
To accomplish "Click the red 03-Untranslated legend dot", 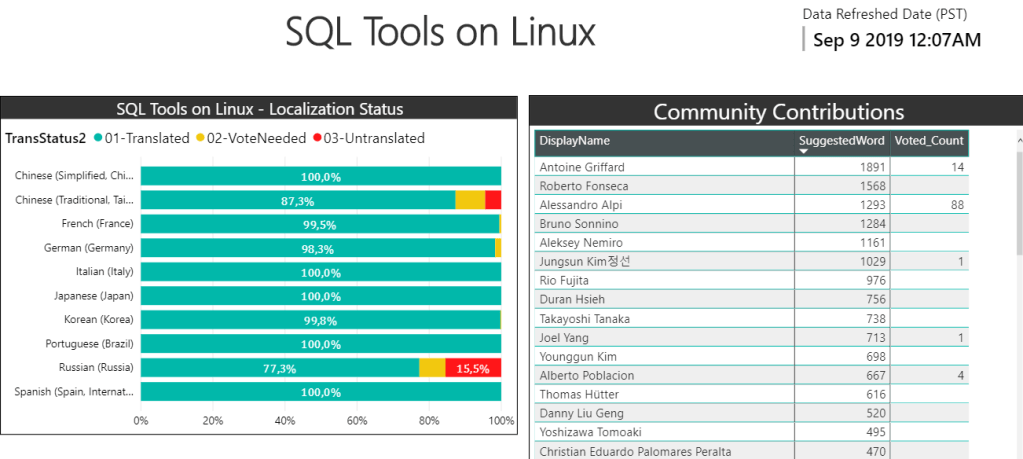I will (318, 139).
